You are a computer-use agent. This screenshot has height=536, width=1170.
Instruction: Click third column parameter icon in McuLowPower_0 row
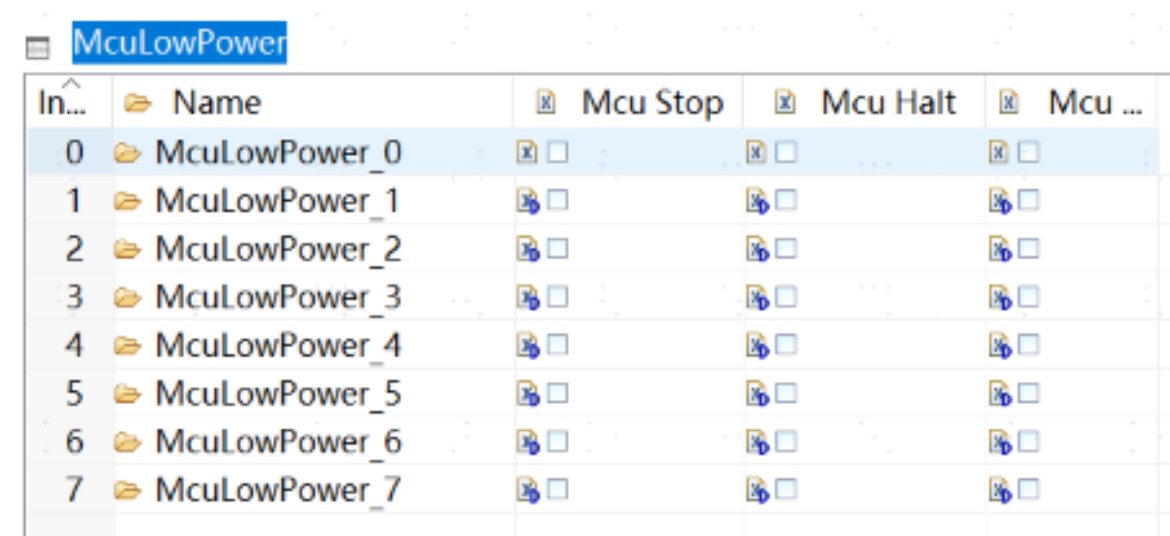1000,152
